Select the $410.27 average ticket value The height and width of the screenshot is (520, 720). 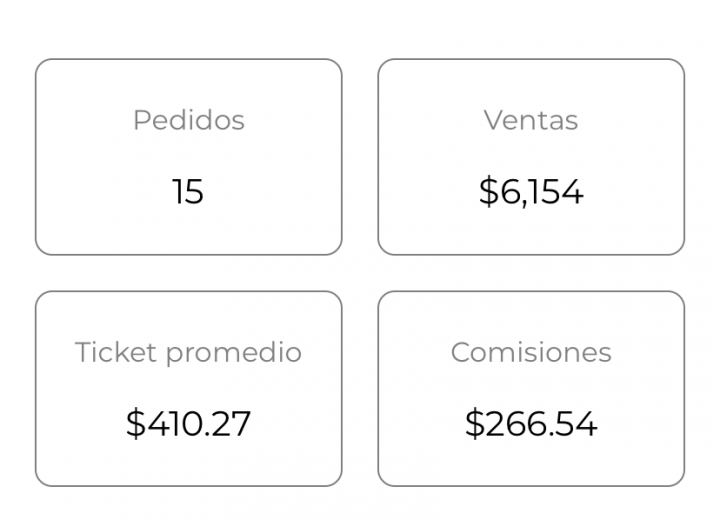188,424
